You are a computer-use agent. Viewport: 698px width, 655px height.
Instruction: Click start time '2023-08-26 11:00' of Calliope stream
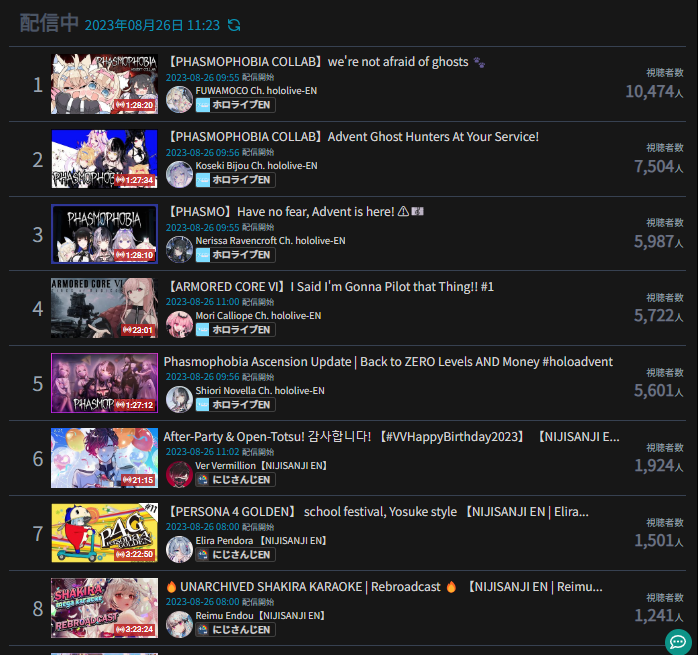pyautogui.click(x=203, y=302)
